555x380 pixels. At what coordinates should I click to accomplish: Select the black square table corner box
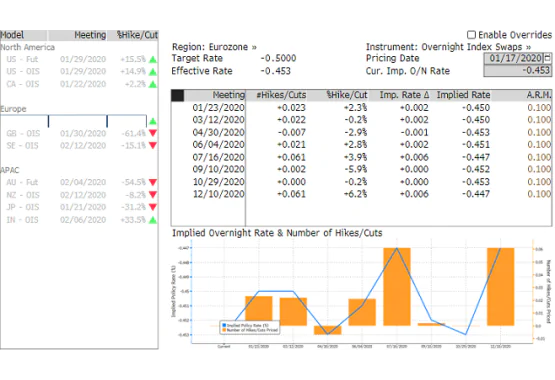coord(177,96)
